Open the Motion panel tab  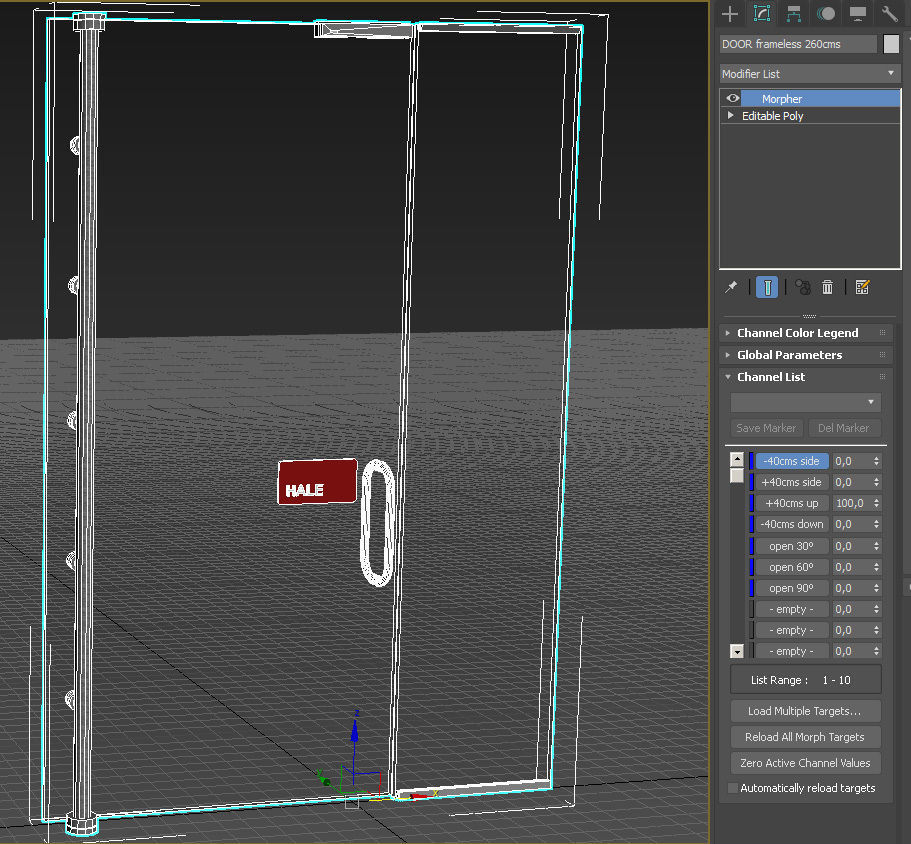tap(826, 13)
